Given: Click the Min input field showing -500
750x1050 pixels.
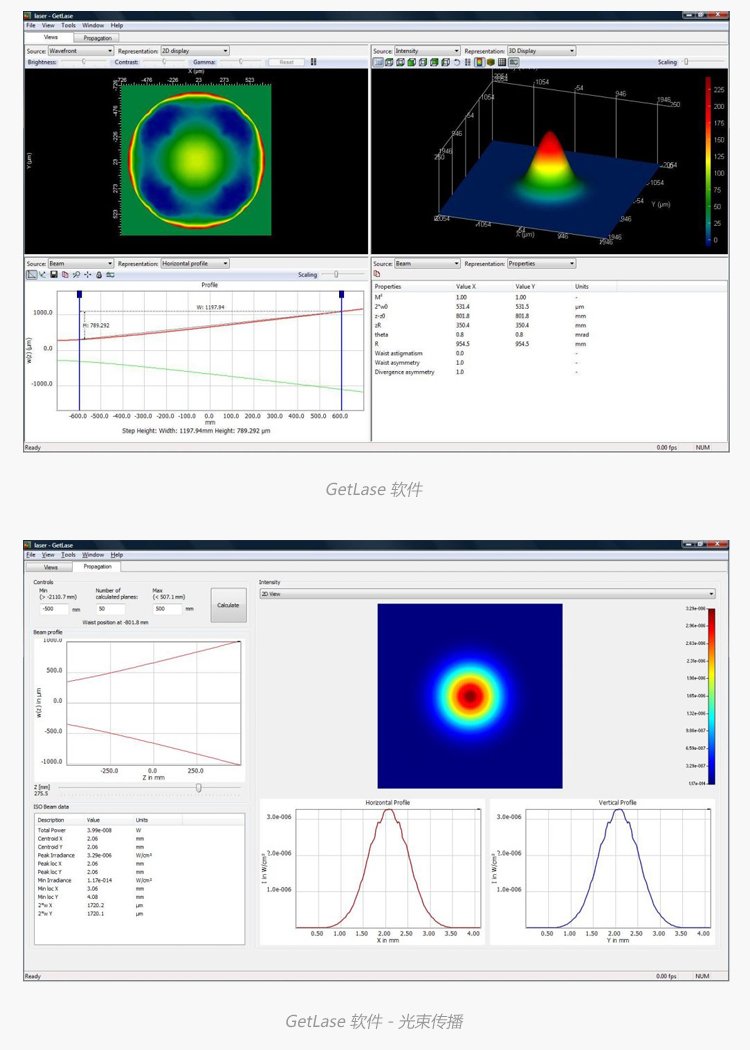Looking at the screenshot, I should pos(51,608).
